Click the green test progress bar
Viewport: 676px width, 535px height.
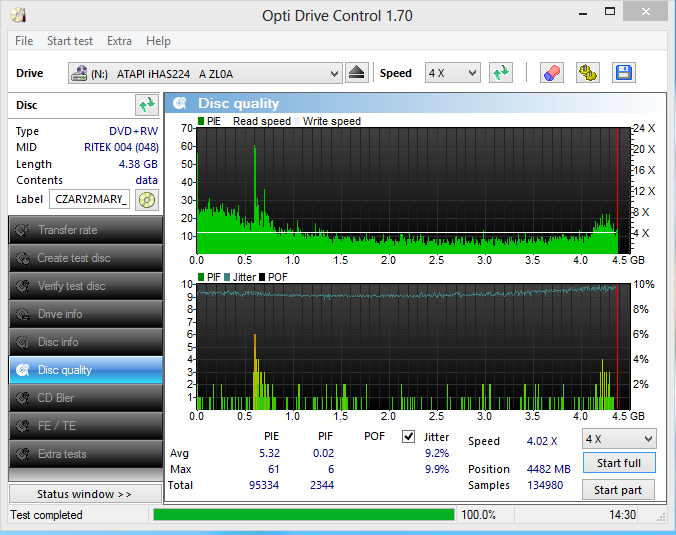301,515
